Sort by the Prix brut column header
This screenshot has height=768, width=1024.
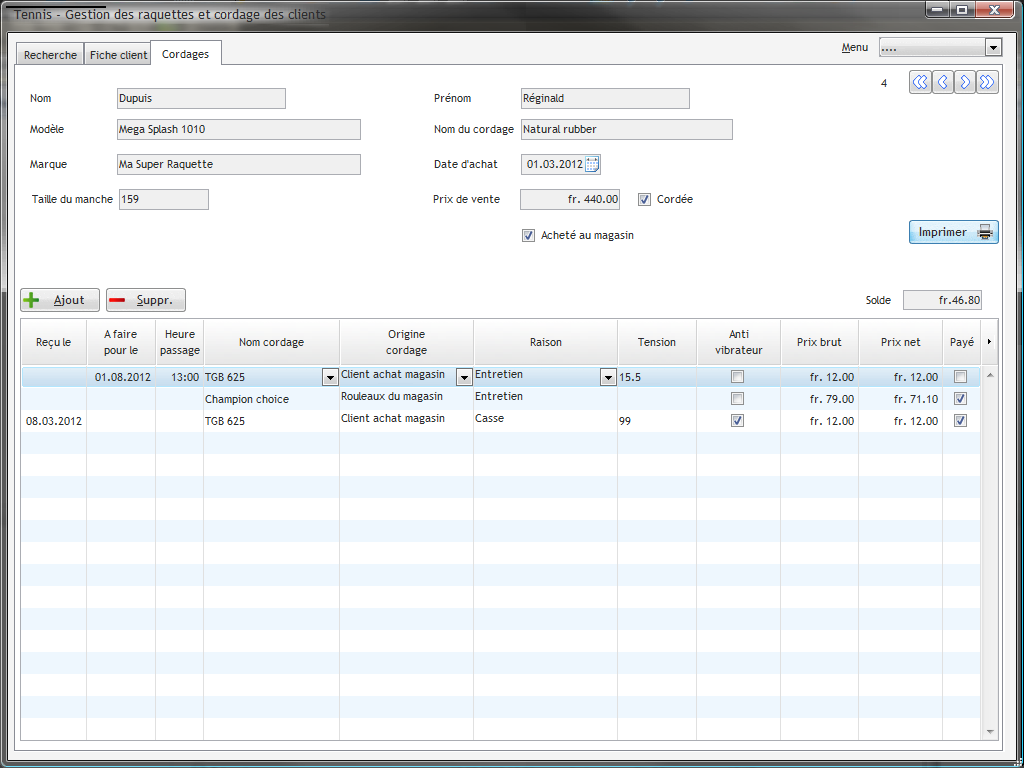820,342
